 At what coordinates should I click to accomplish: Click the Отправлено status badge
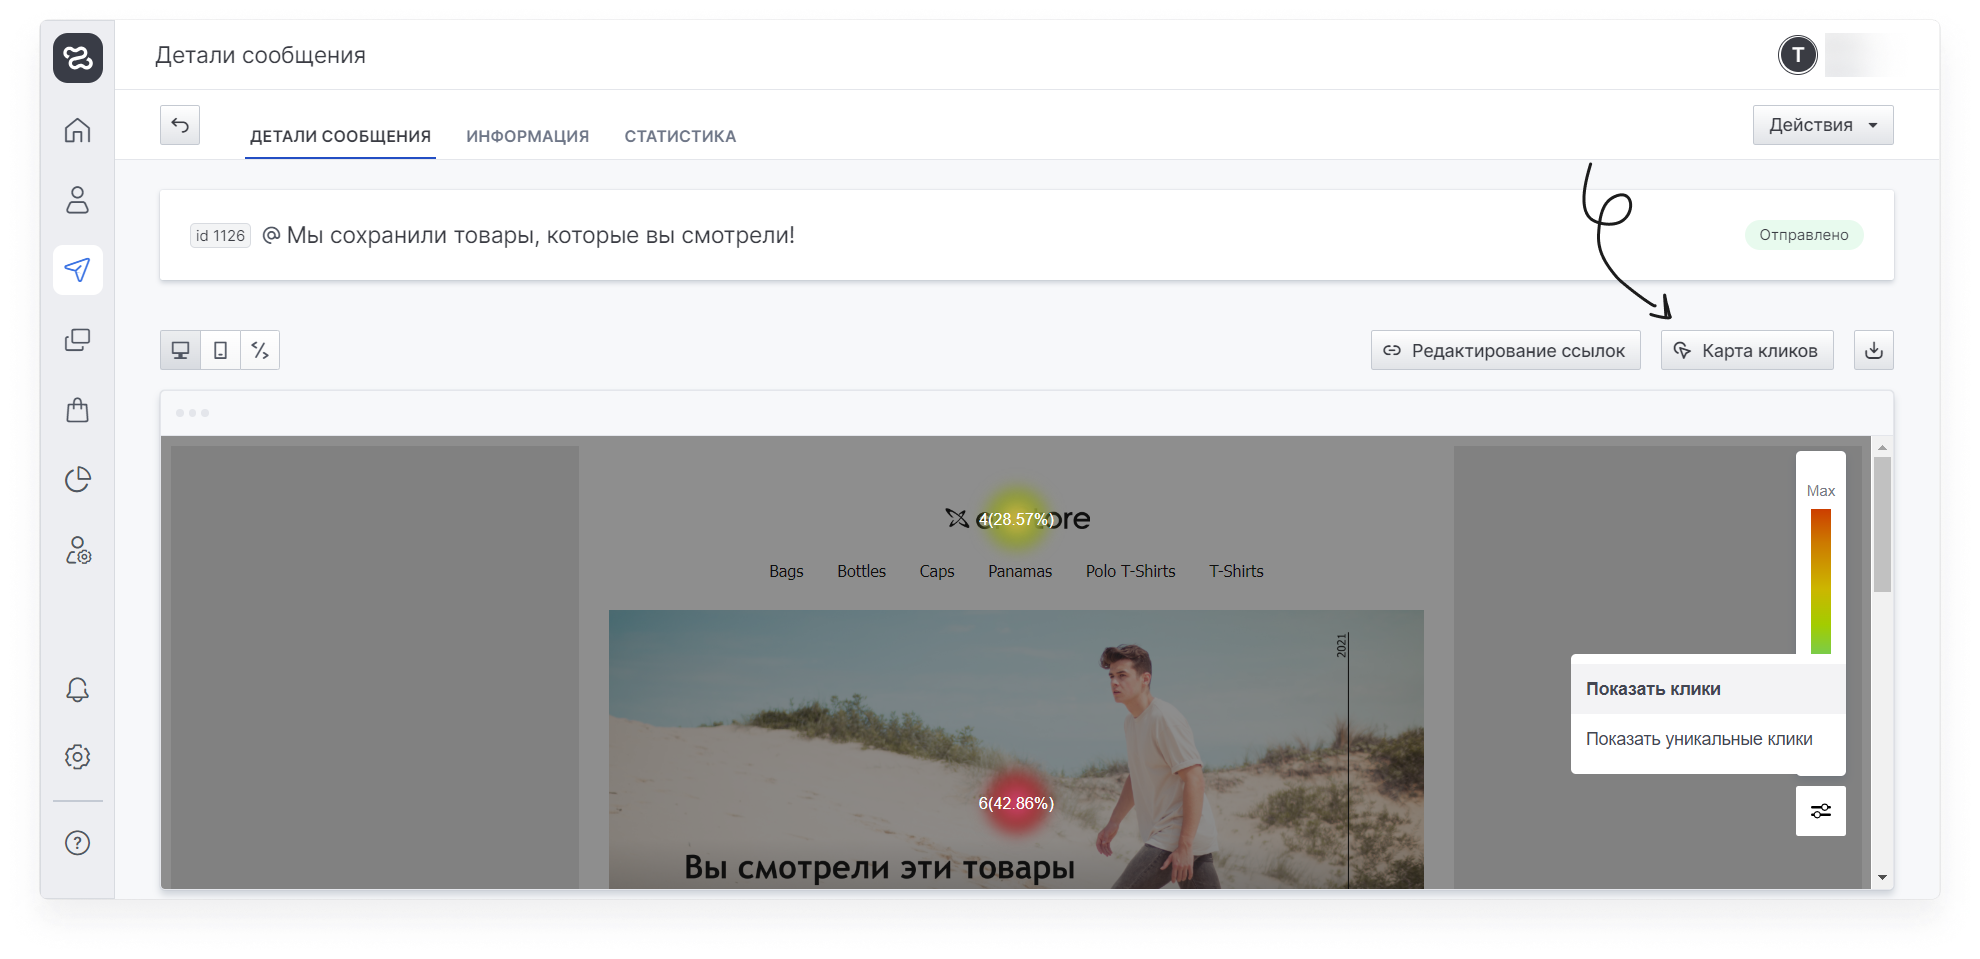click(1804, 235)
